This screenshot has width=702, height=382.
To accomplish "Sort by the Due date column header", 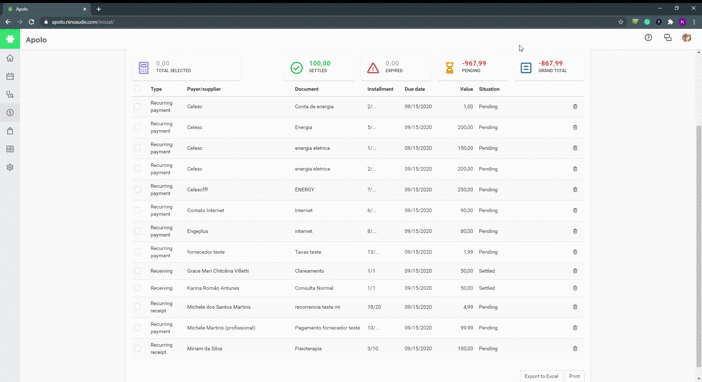I will [x=415, y=89].
